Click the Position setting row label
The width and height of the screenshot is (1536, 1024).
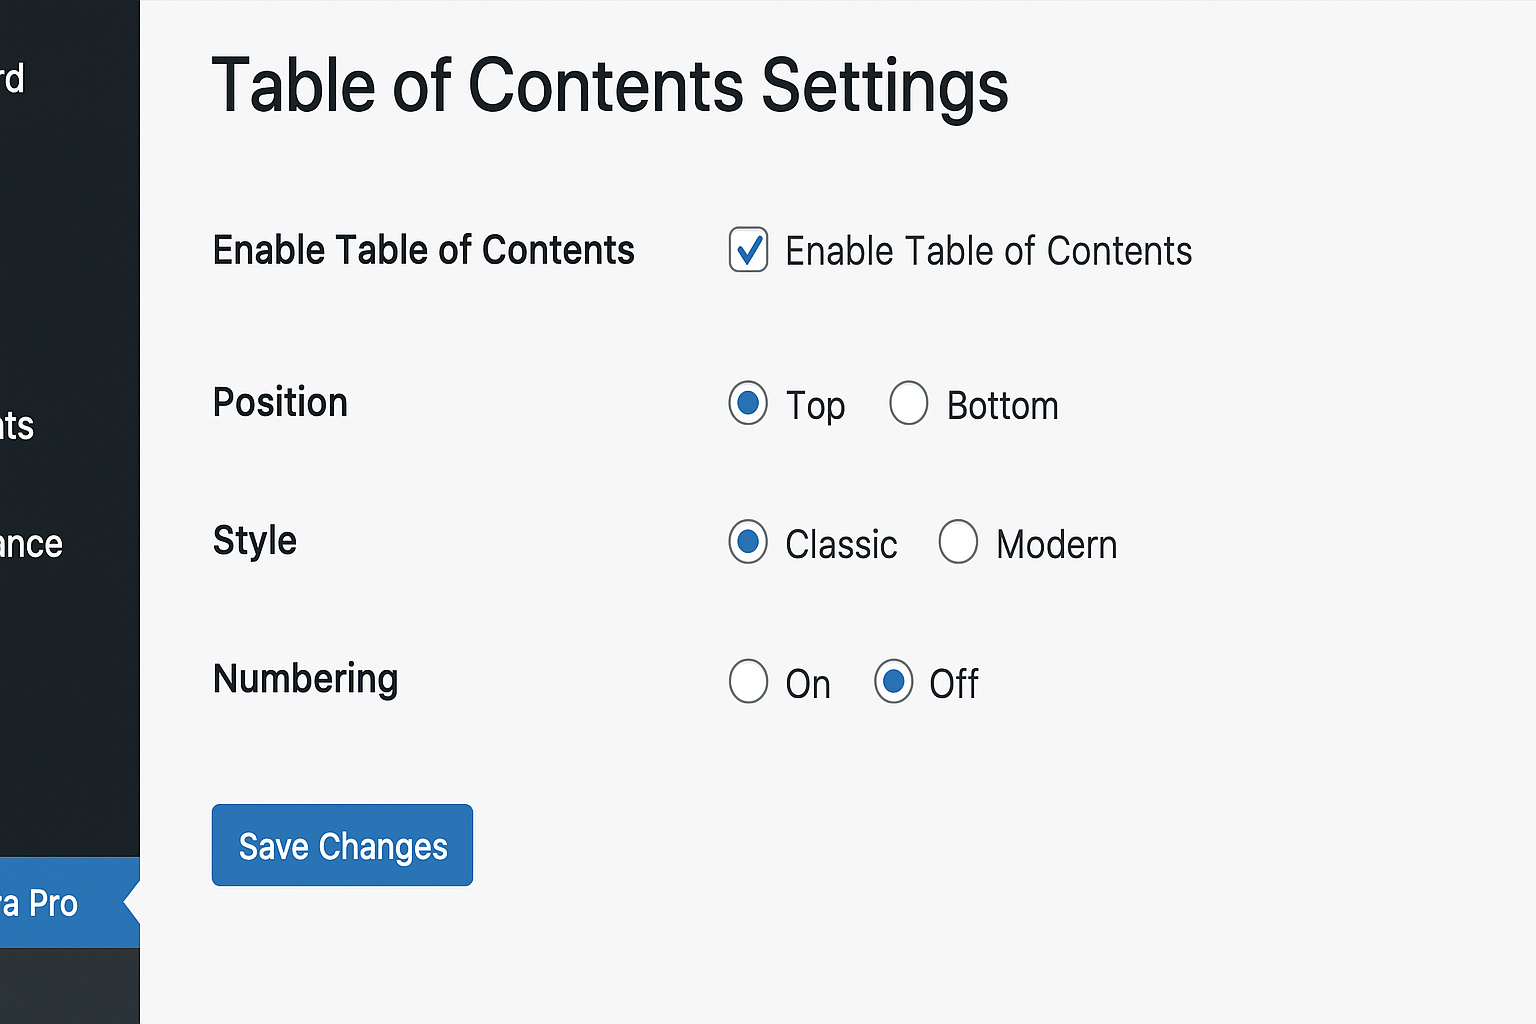pos(280,403)
